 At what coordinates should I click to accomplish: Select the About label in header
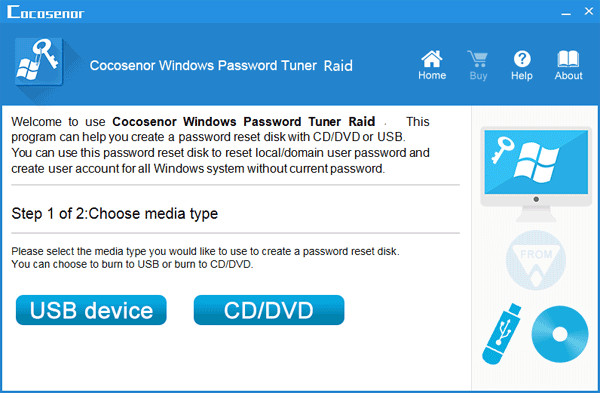pyautogui.click(x=569, y=75)
